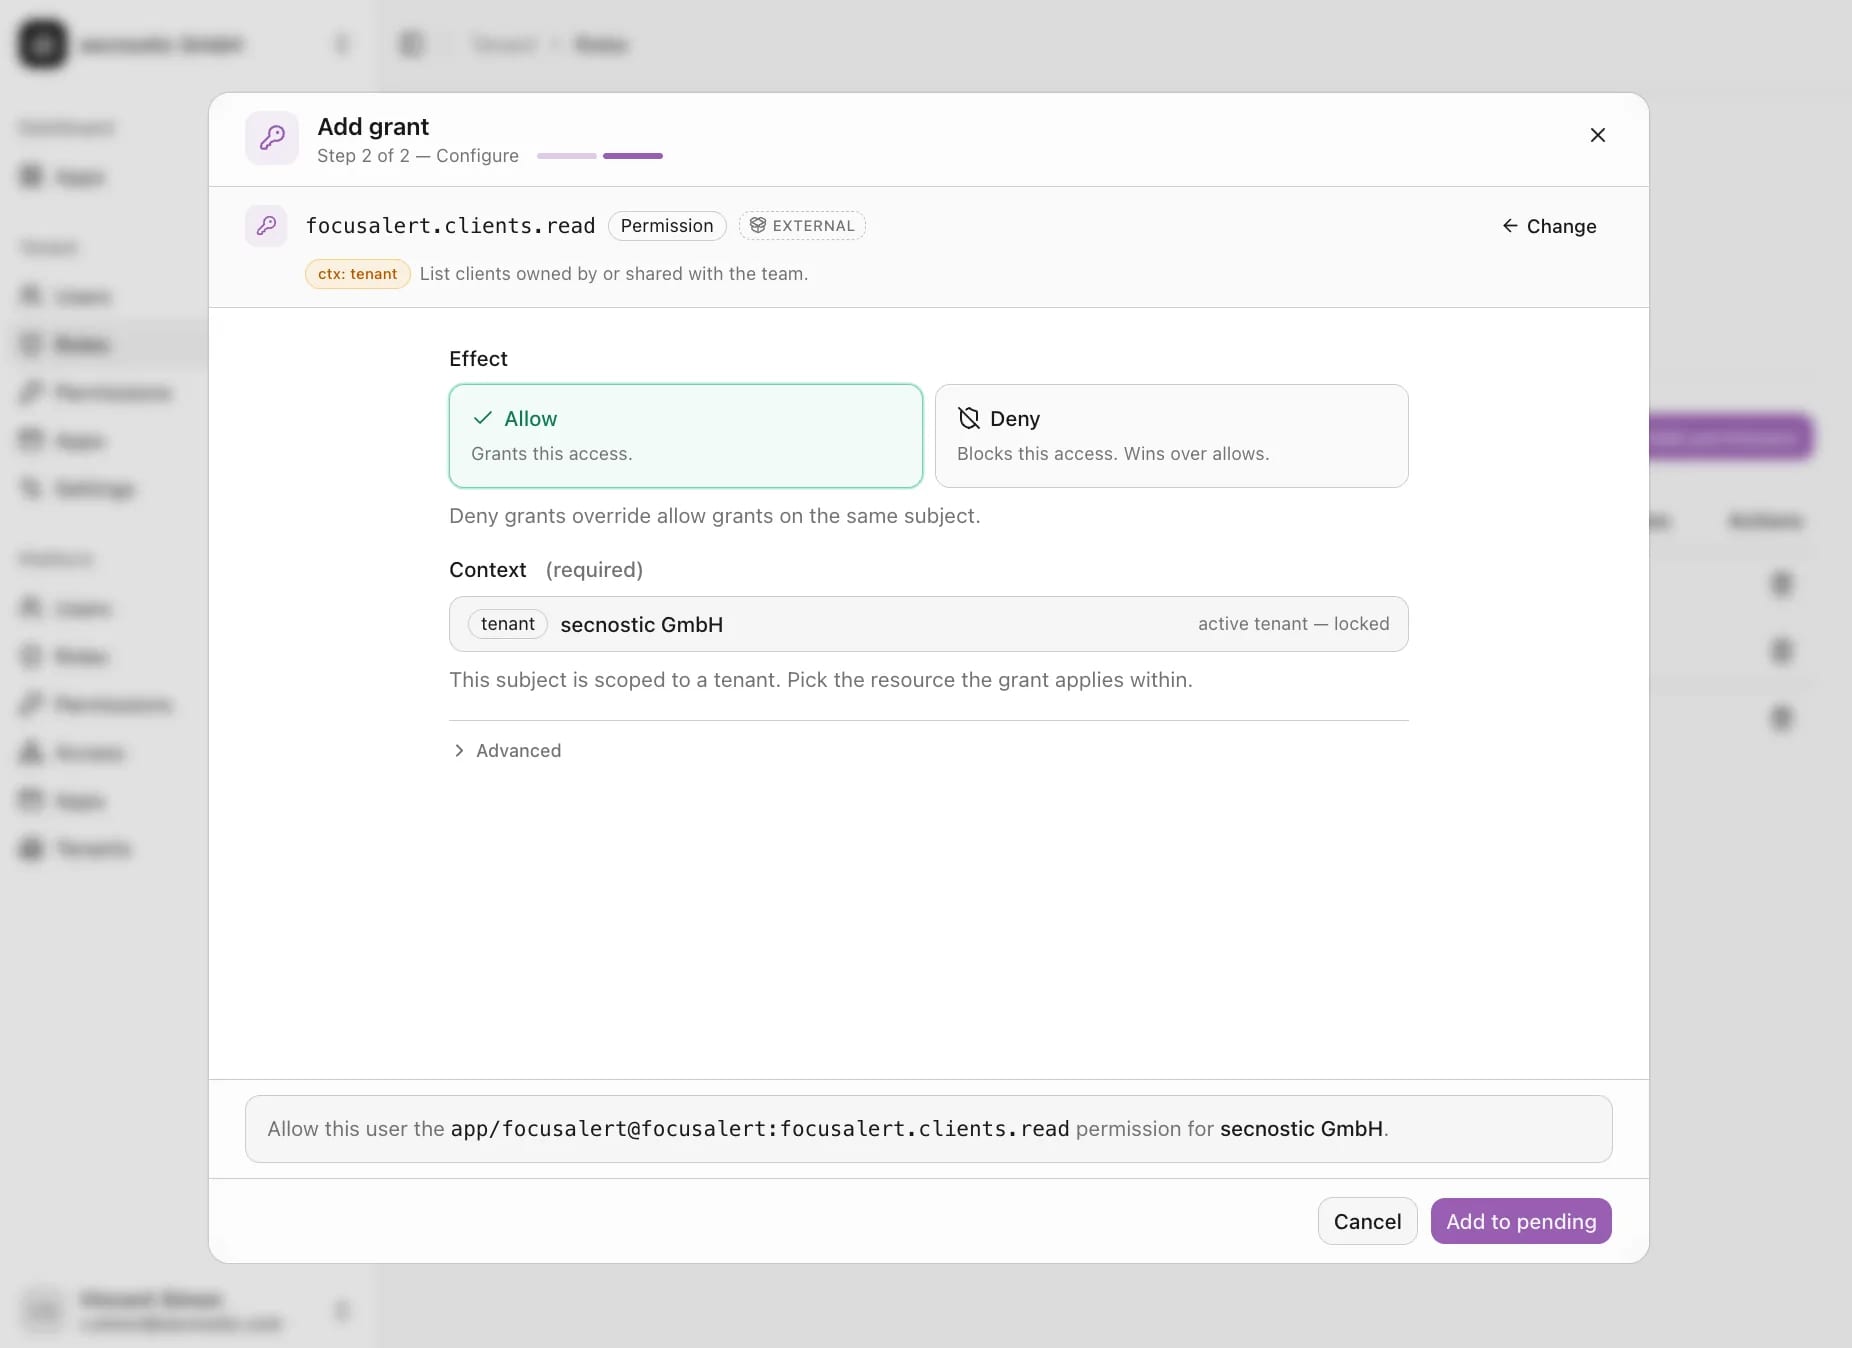Click the Deny shield-off icon
The height and width of the screenshot is (1348, 1852).
point(968,418)
